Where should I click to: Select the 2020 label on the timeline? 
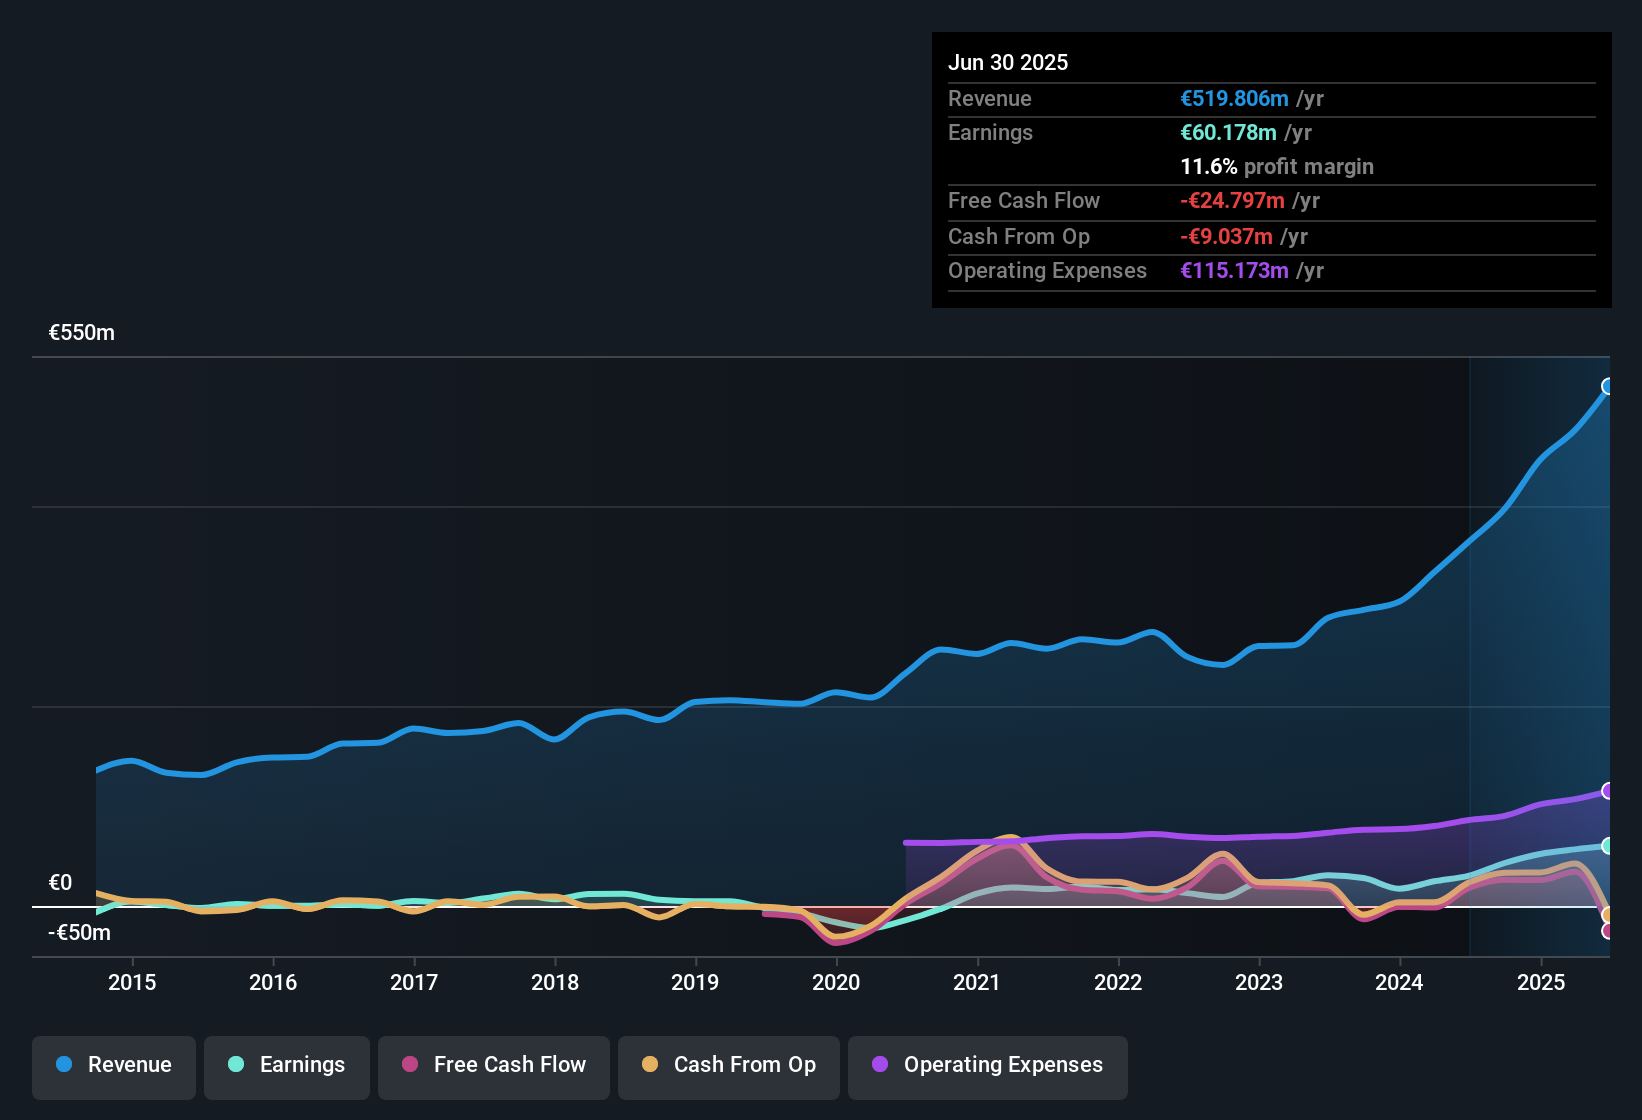837,982
